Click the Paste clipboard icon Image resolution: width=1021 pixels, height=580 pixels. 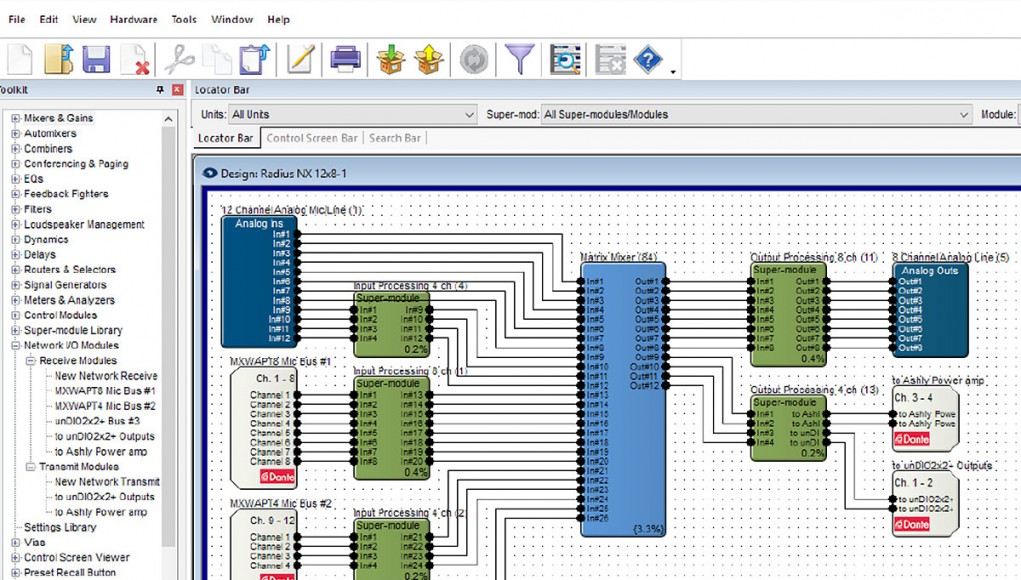pyautogui.click(x=254, y=59)
